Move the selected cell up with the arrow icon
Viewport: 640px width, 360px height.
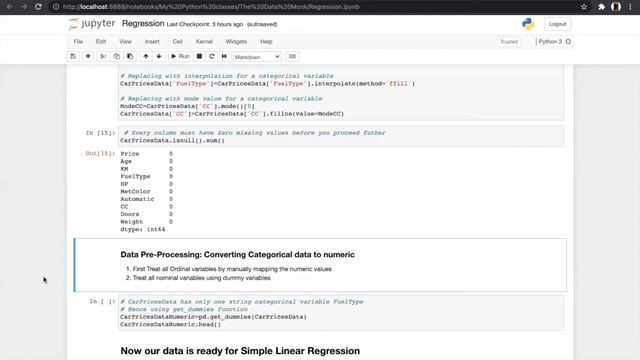click(146, 56)
